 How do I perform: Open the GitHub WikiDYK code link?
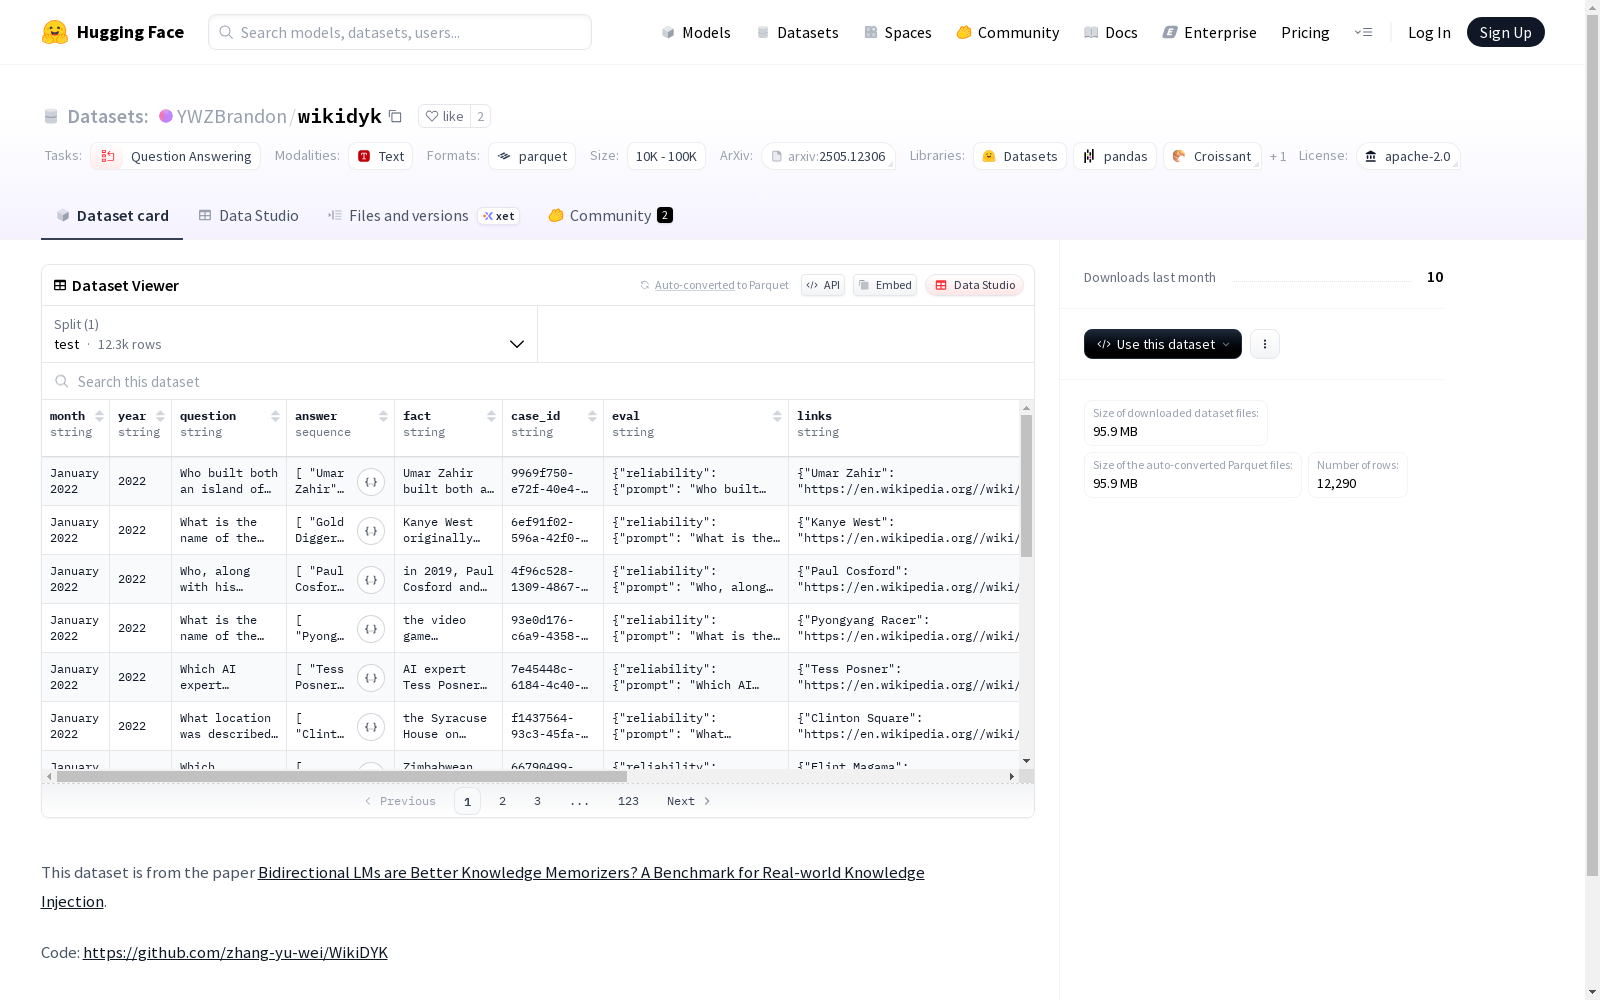235,952
